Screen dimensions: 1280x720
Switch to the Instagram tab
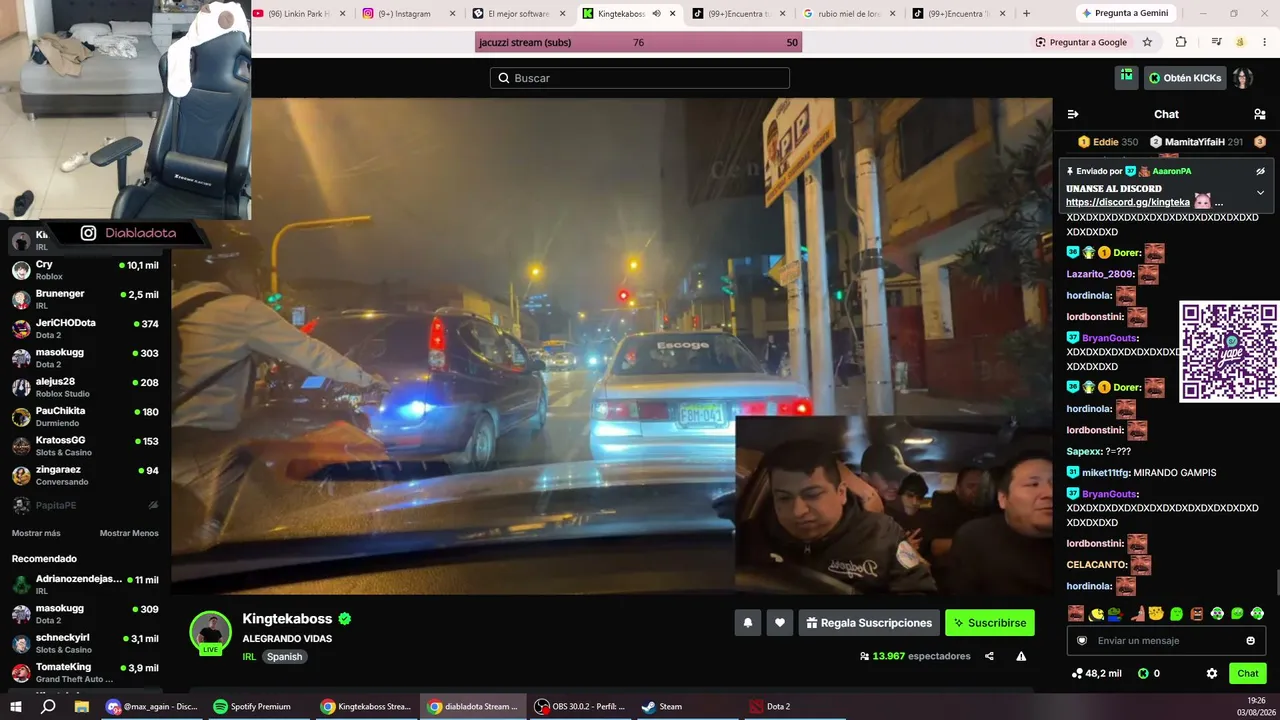[409, 14]
